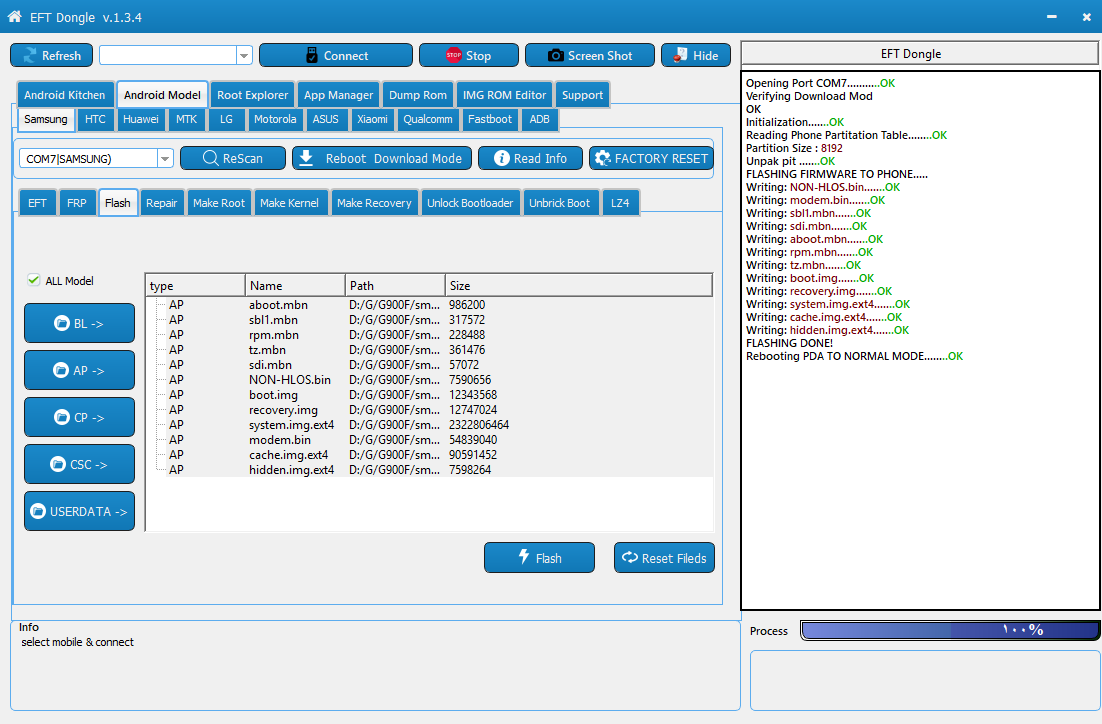Click size value 2322806464

(x=479, y=425)
